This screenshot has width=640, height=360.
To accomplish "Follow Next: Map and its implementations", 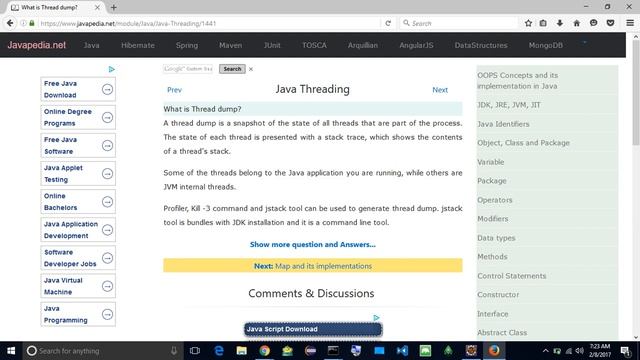I will (313, 266).
